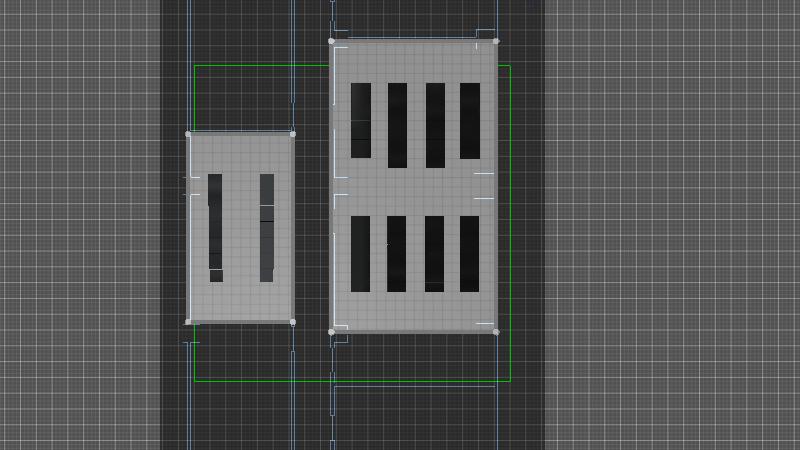Click top-left corner vertex of small panel
Image resolution: width=800 pixels, height=450 pixels.
tap(188, 134)
